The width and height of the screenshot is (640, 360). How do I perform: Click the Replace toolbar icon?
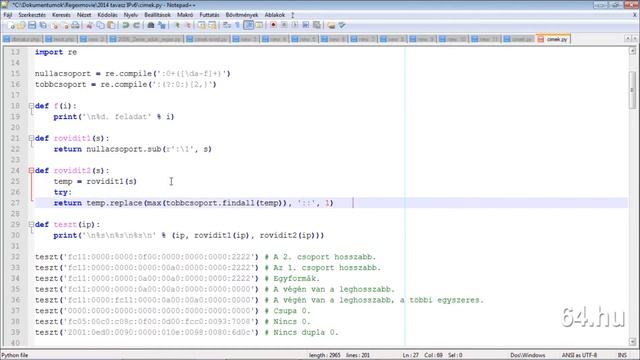[162, 25]
